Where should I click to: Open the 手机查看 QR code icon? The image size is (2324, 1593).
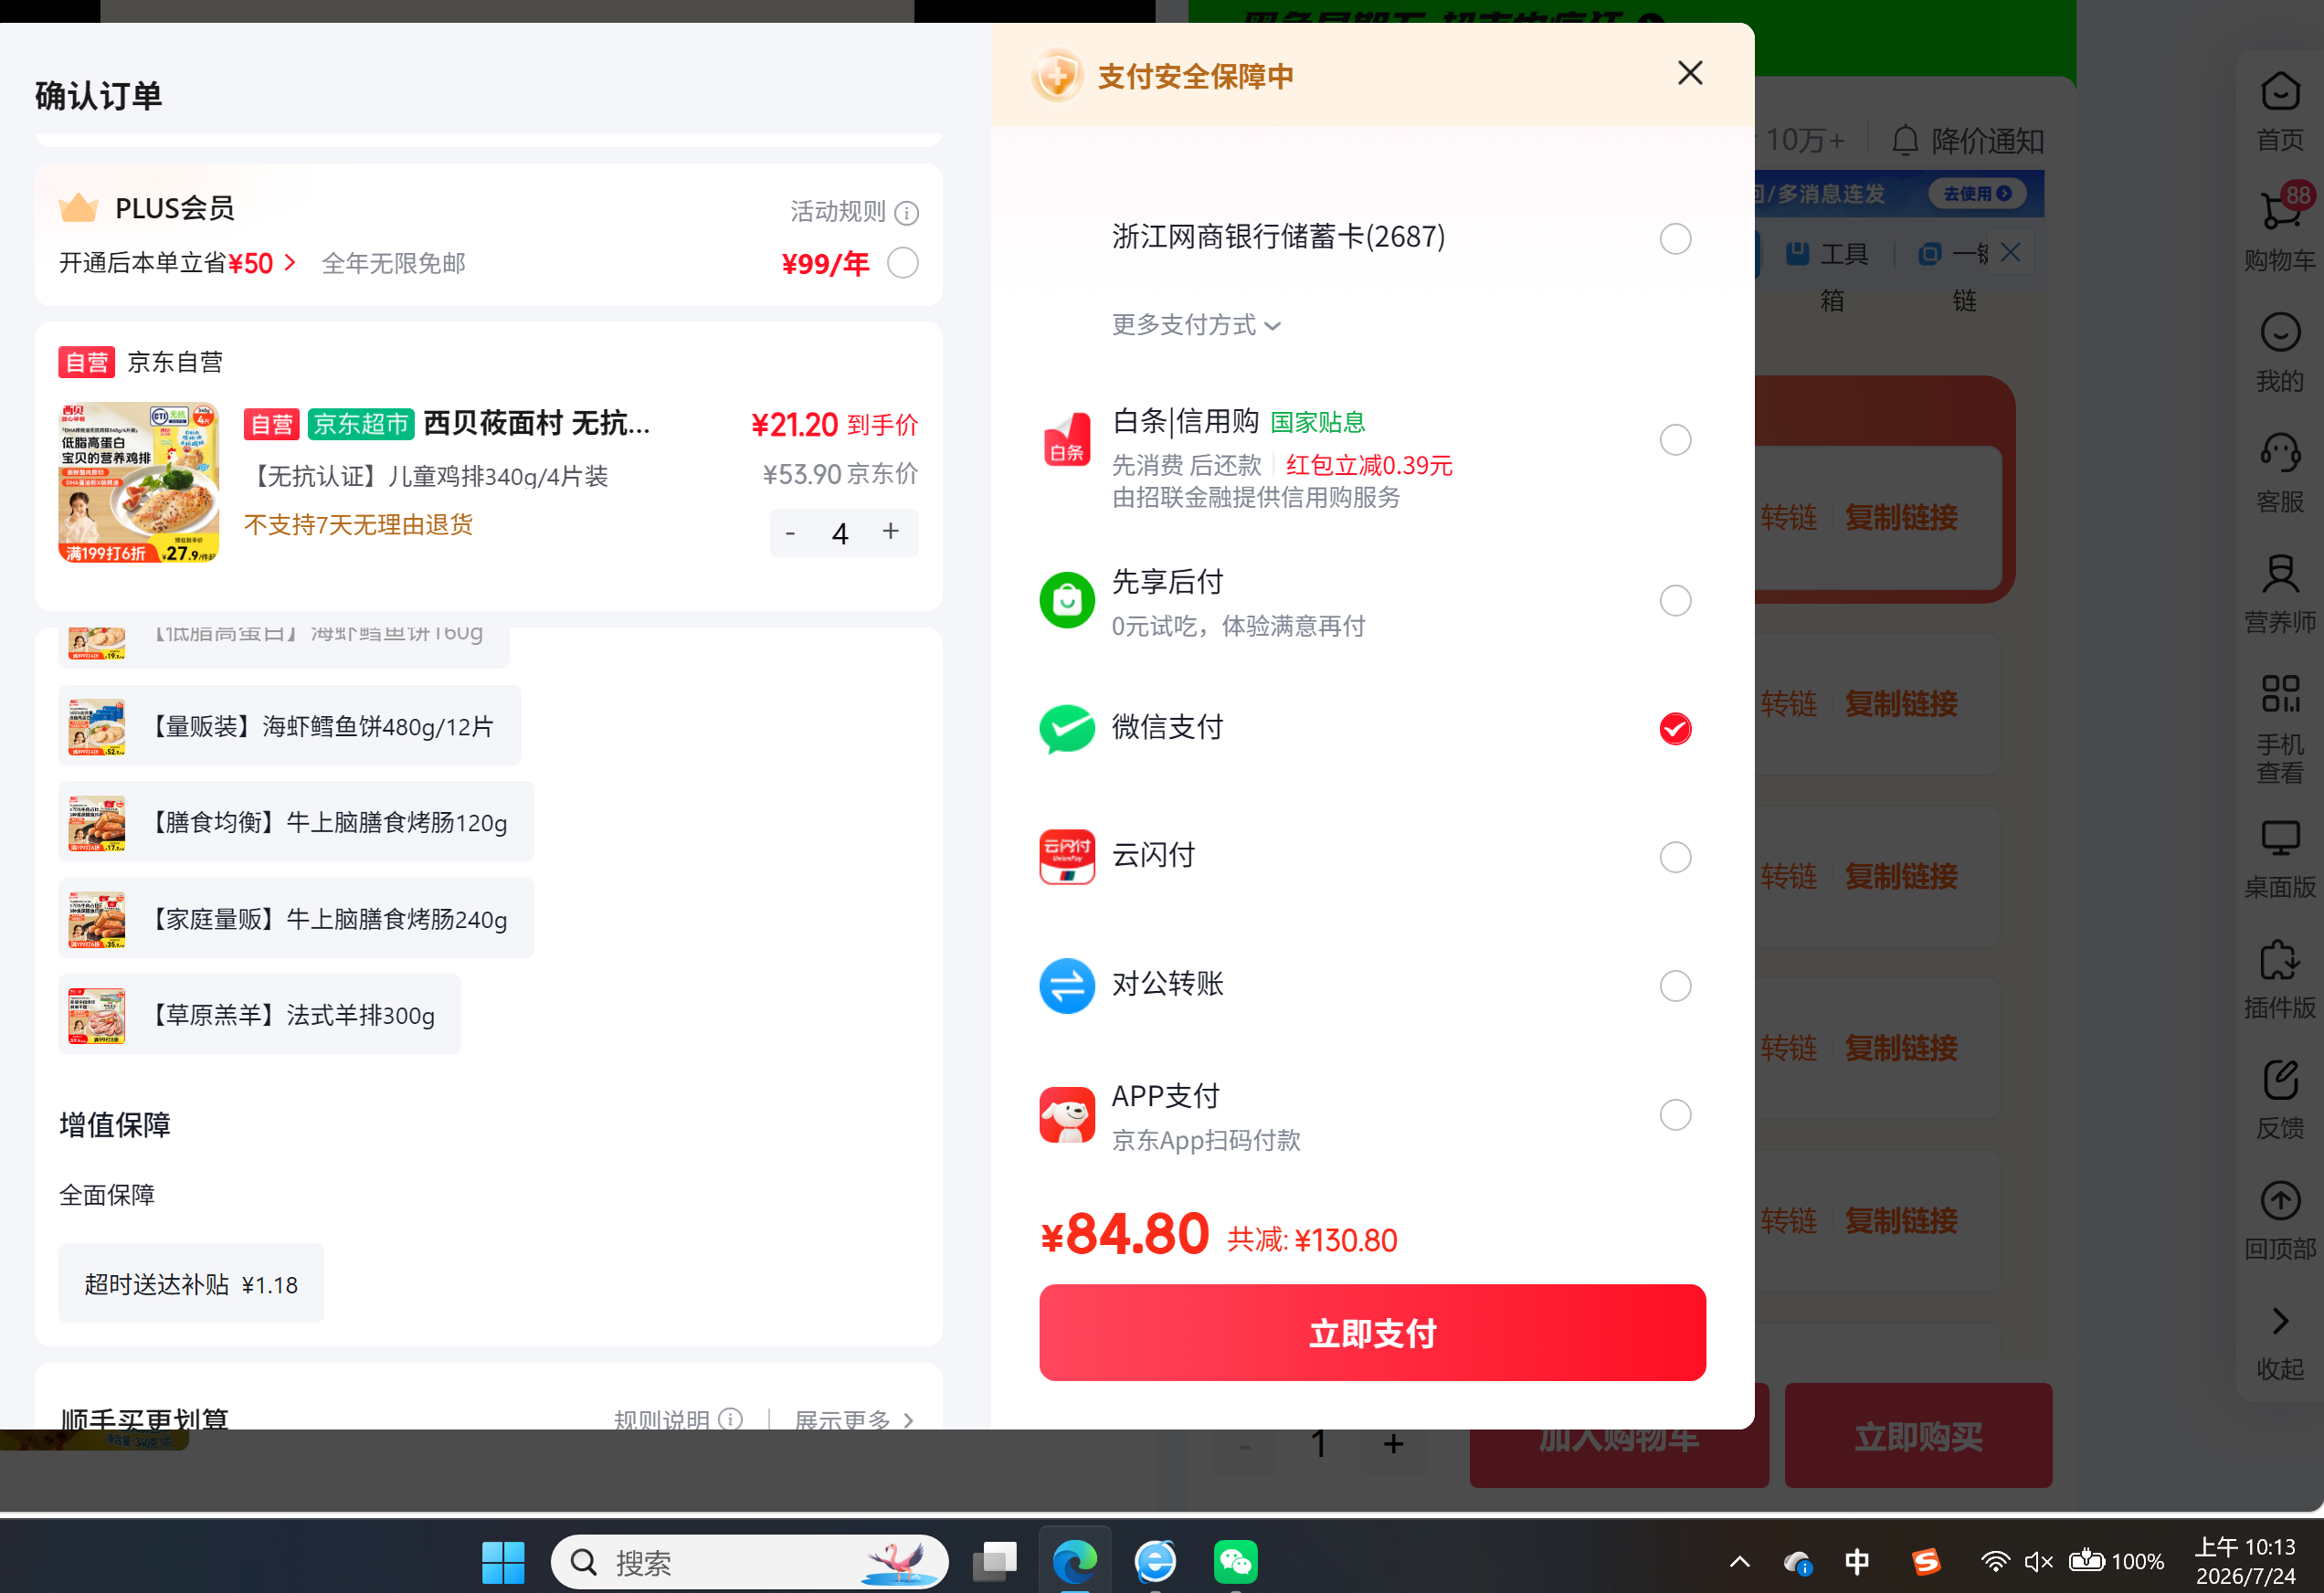tap(2279, 694)
